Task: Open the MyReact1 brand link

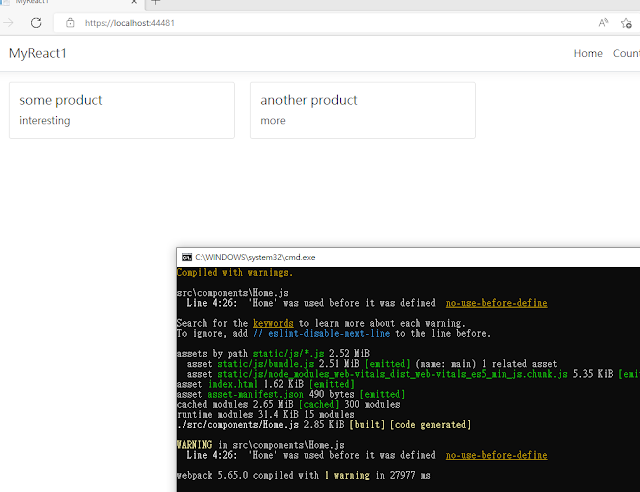Action: pyautogui.click(x=38, y=53)
